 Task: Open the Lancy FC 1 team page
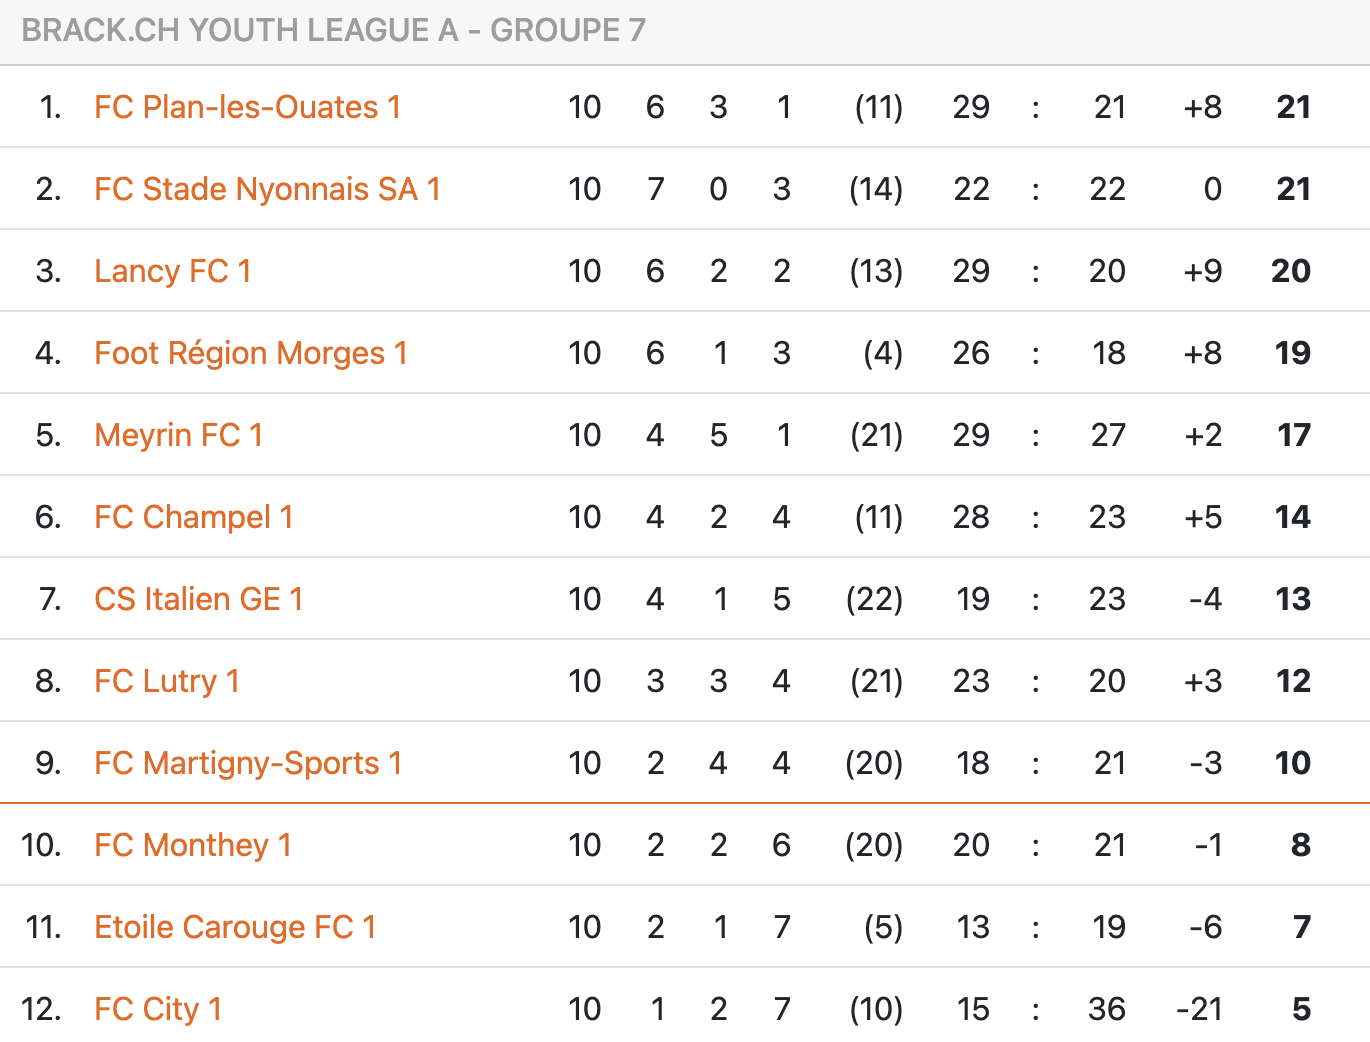point(172,271)
